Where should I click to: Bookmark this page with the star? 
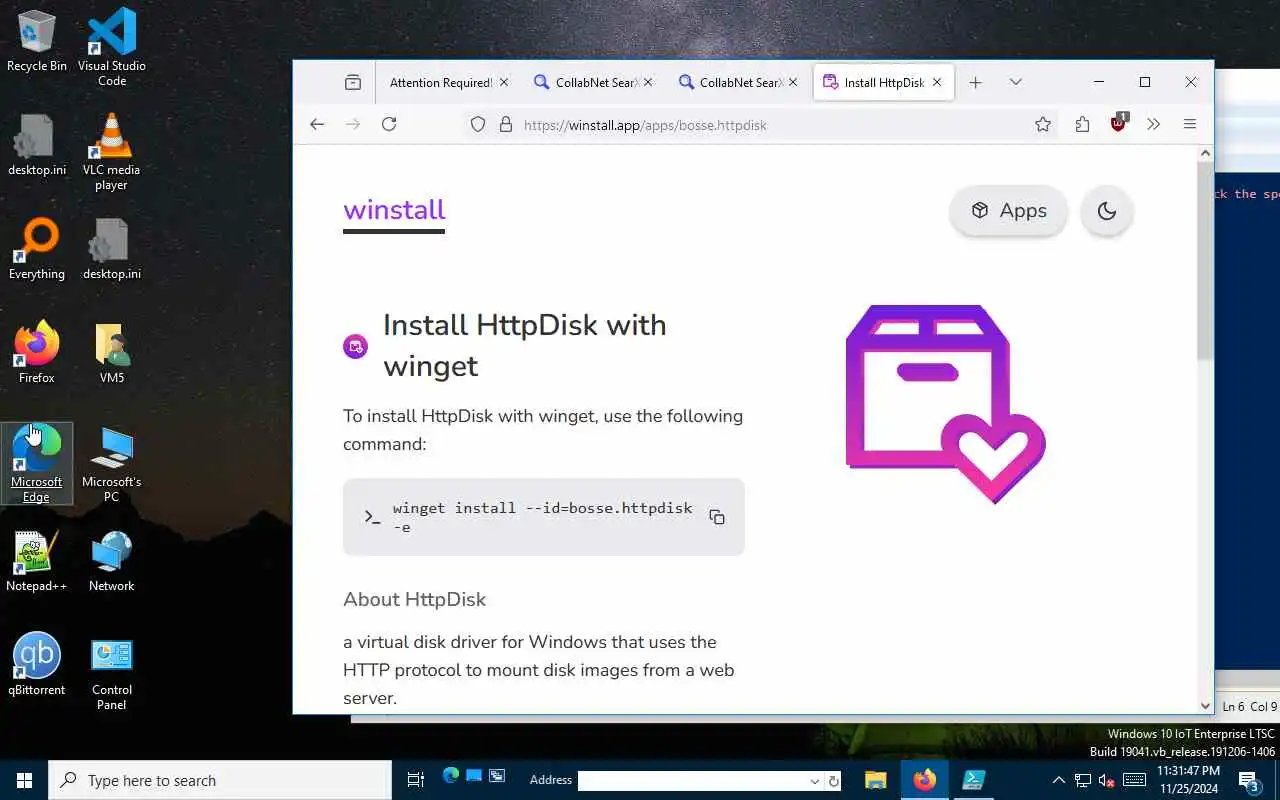tap(1043, 125)
